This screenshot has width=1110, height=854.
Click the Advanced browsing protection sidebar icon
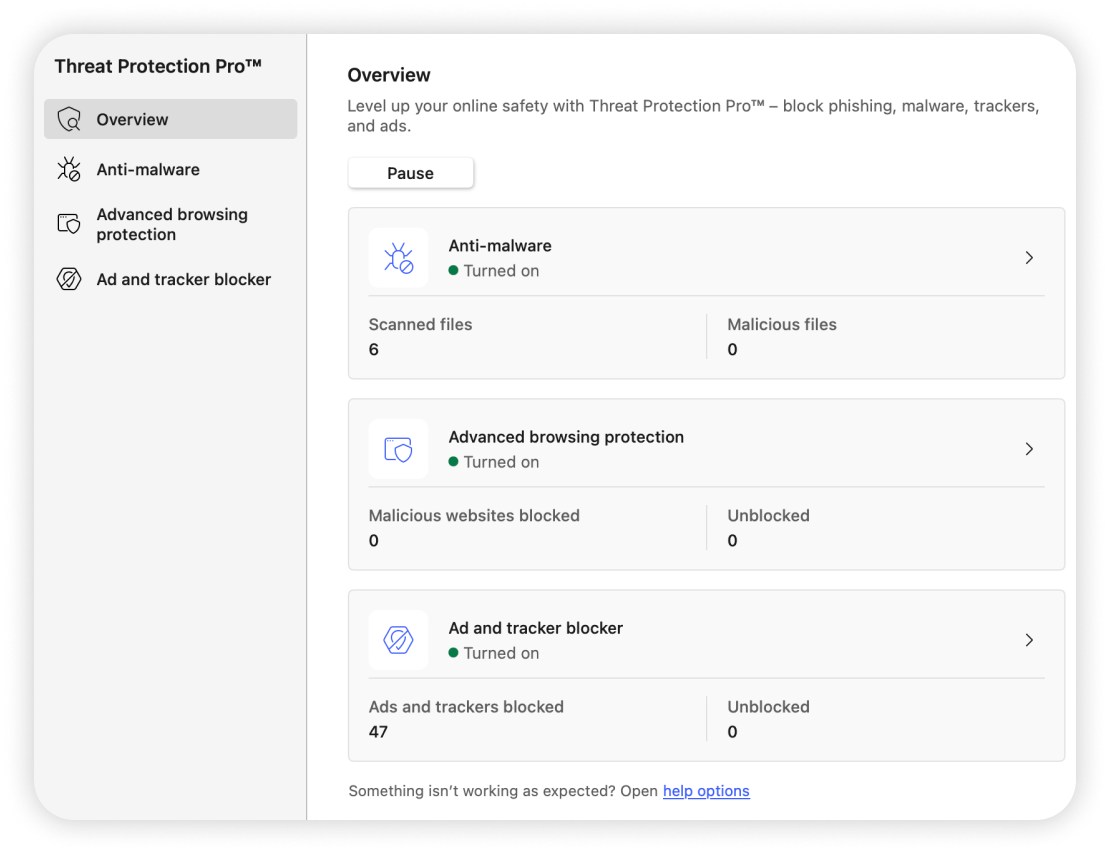point(69,224)
